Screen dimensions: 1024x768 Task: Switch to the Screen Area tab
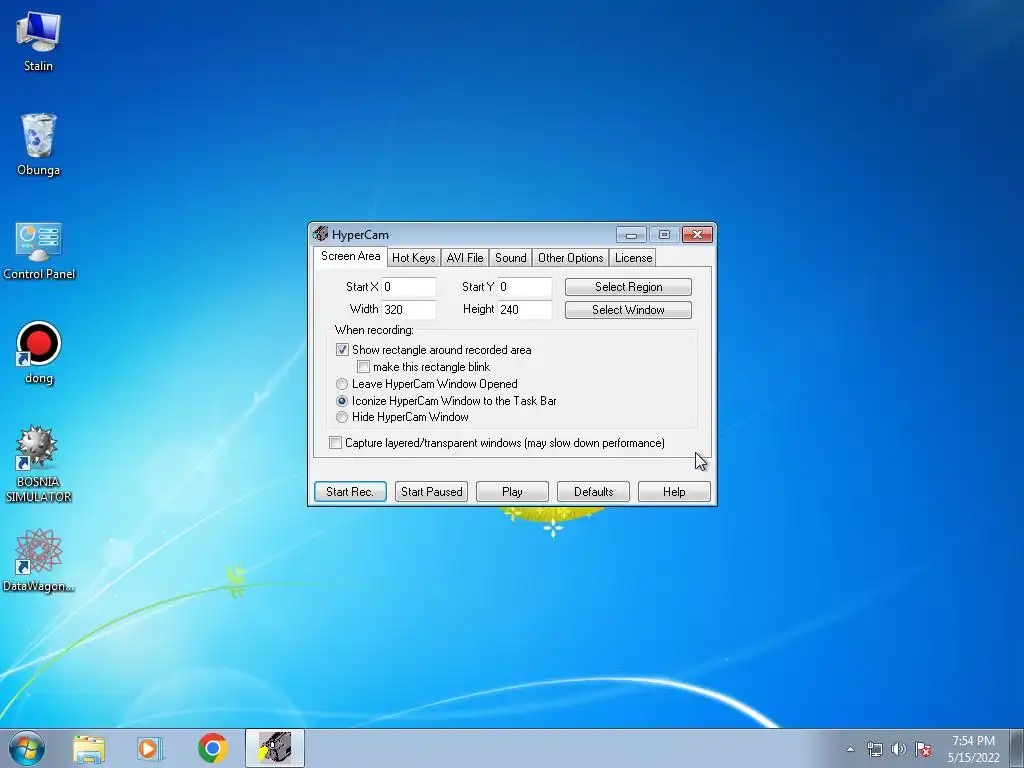coord(351,256)
